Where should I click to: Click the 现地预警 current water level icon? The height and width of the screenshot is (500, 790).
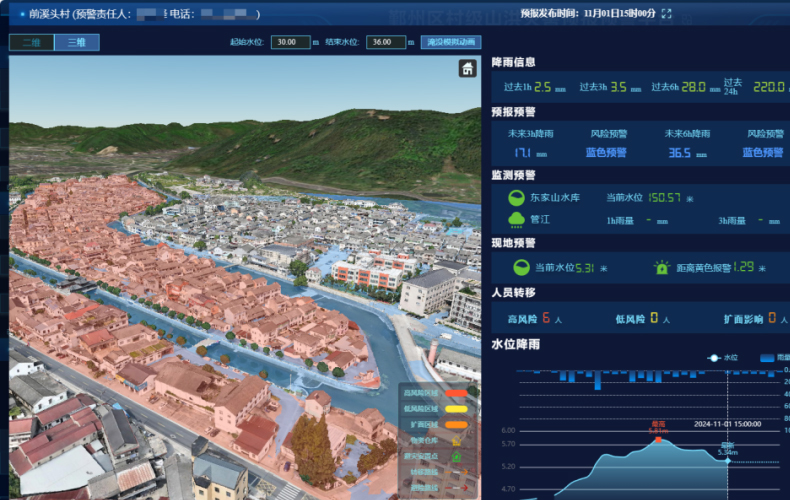pyautogui.click(x=521, y=267)
